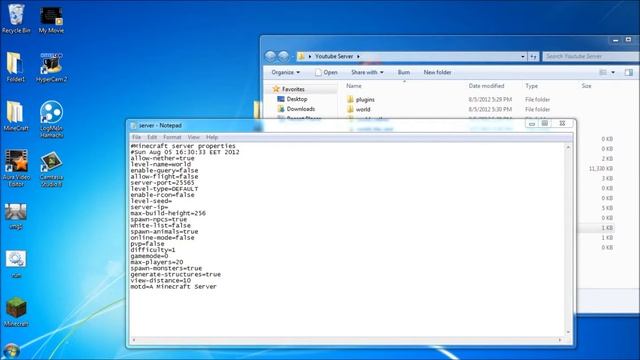640x360 pixels.
Task: Open the Organize dropdown in Explorer
Action: (x=286, y=72)
